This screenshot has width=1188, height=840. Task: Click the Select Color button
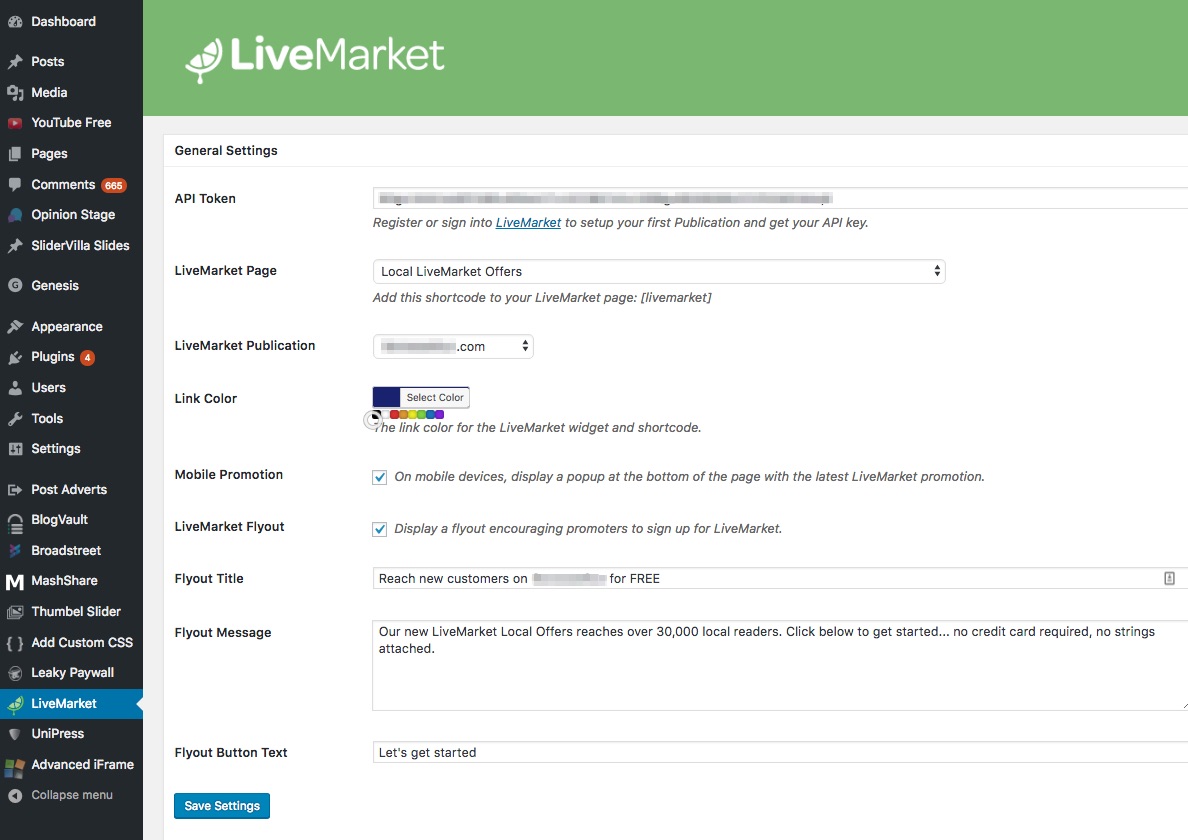pos(434,397)
